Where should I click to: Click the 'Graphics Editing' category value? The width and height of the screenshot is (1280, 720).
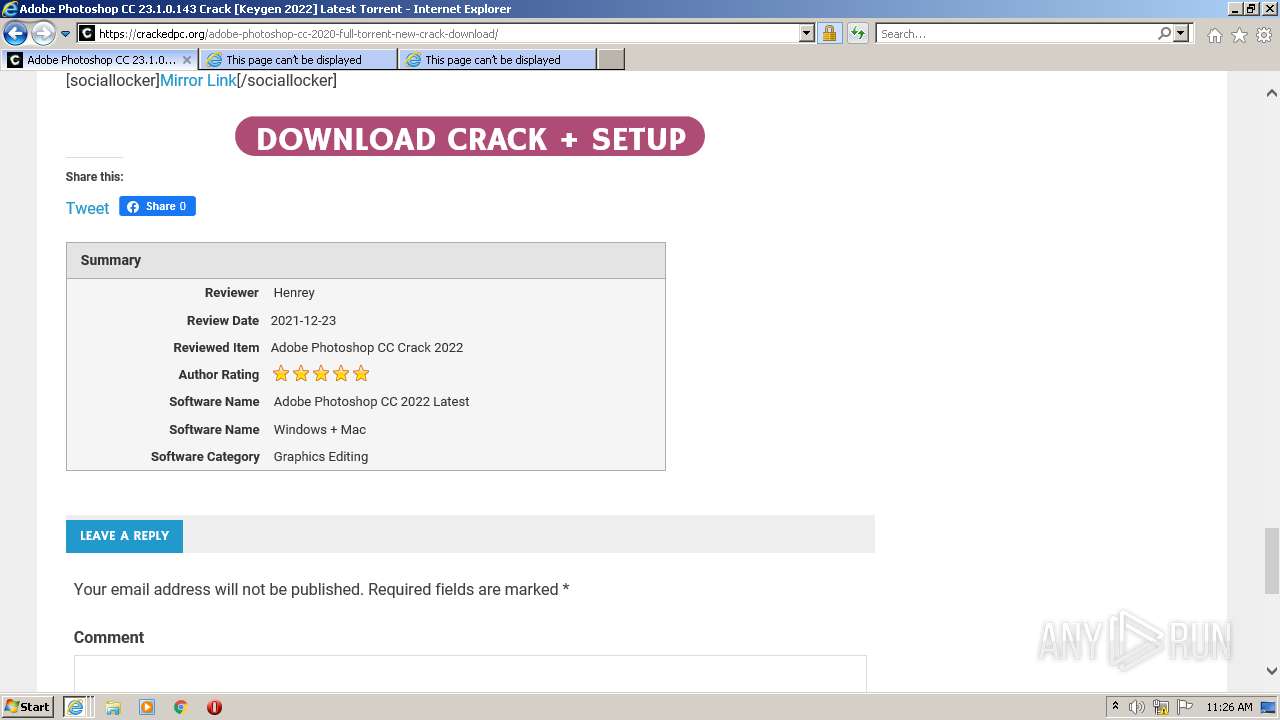click(x=321, y=457)
